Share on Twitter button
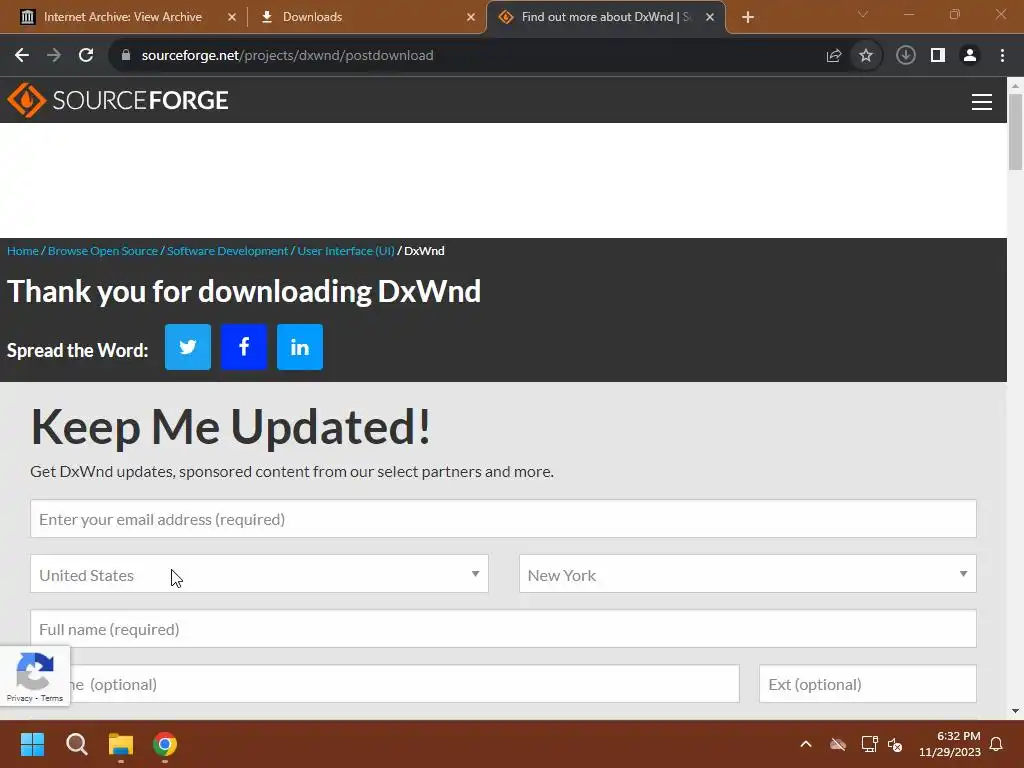Viewport: 1024px width, 768px height. [187, 347]
